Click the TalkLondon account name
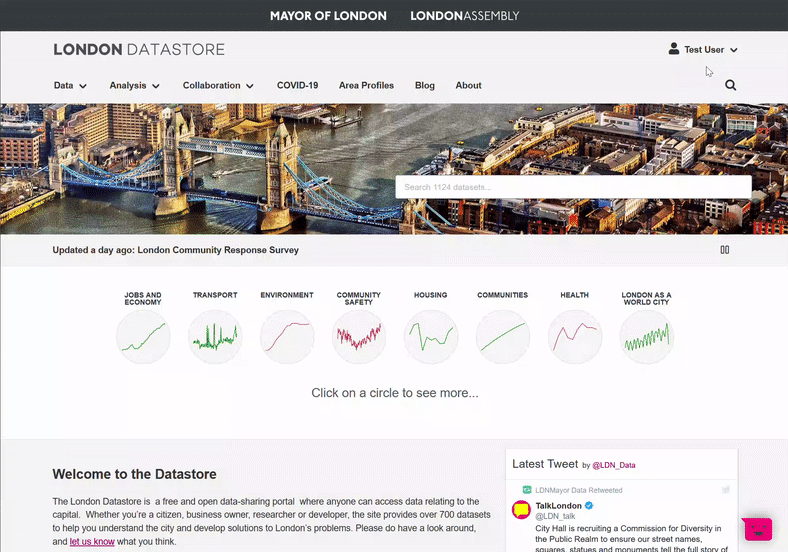788x552 pixels. pos(558,506)
